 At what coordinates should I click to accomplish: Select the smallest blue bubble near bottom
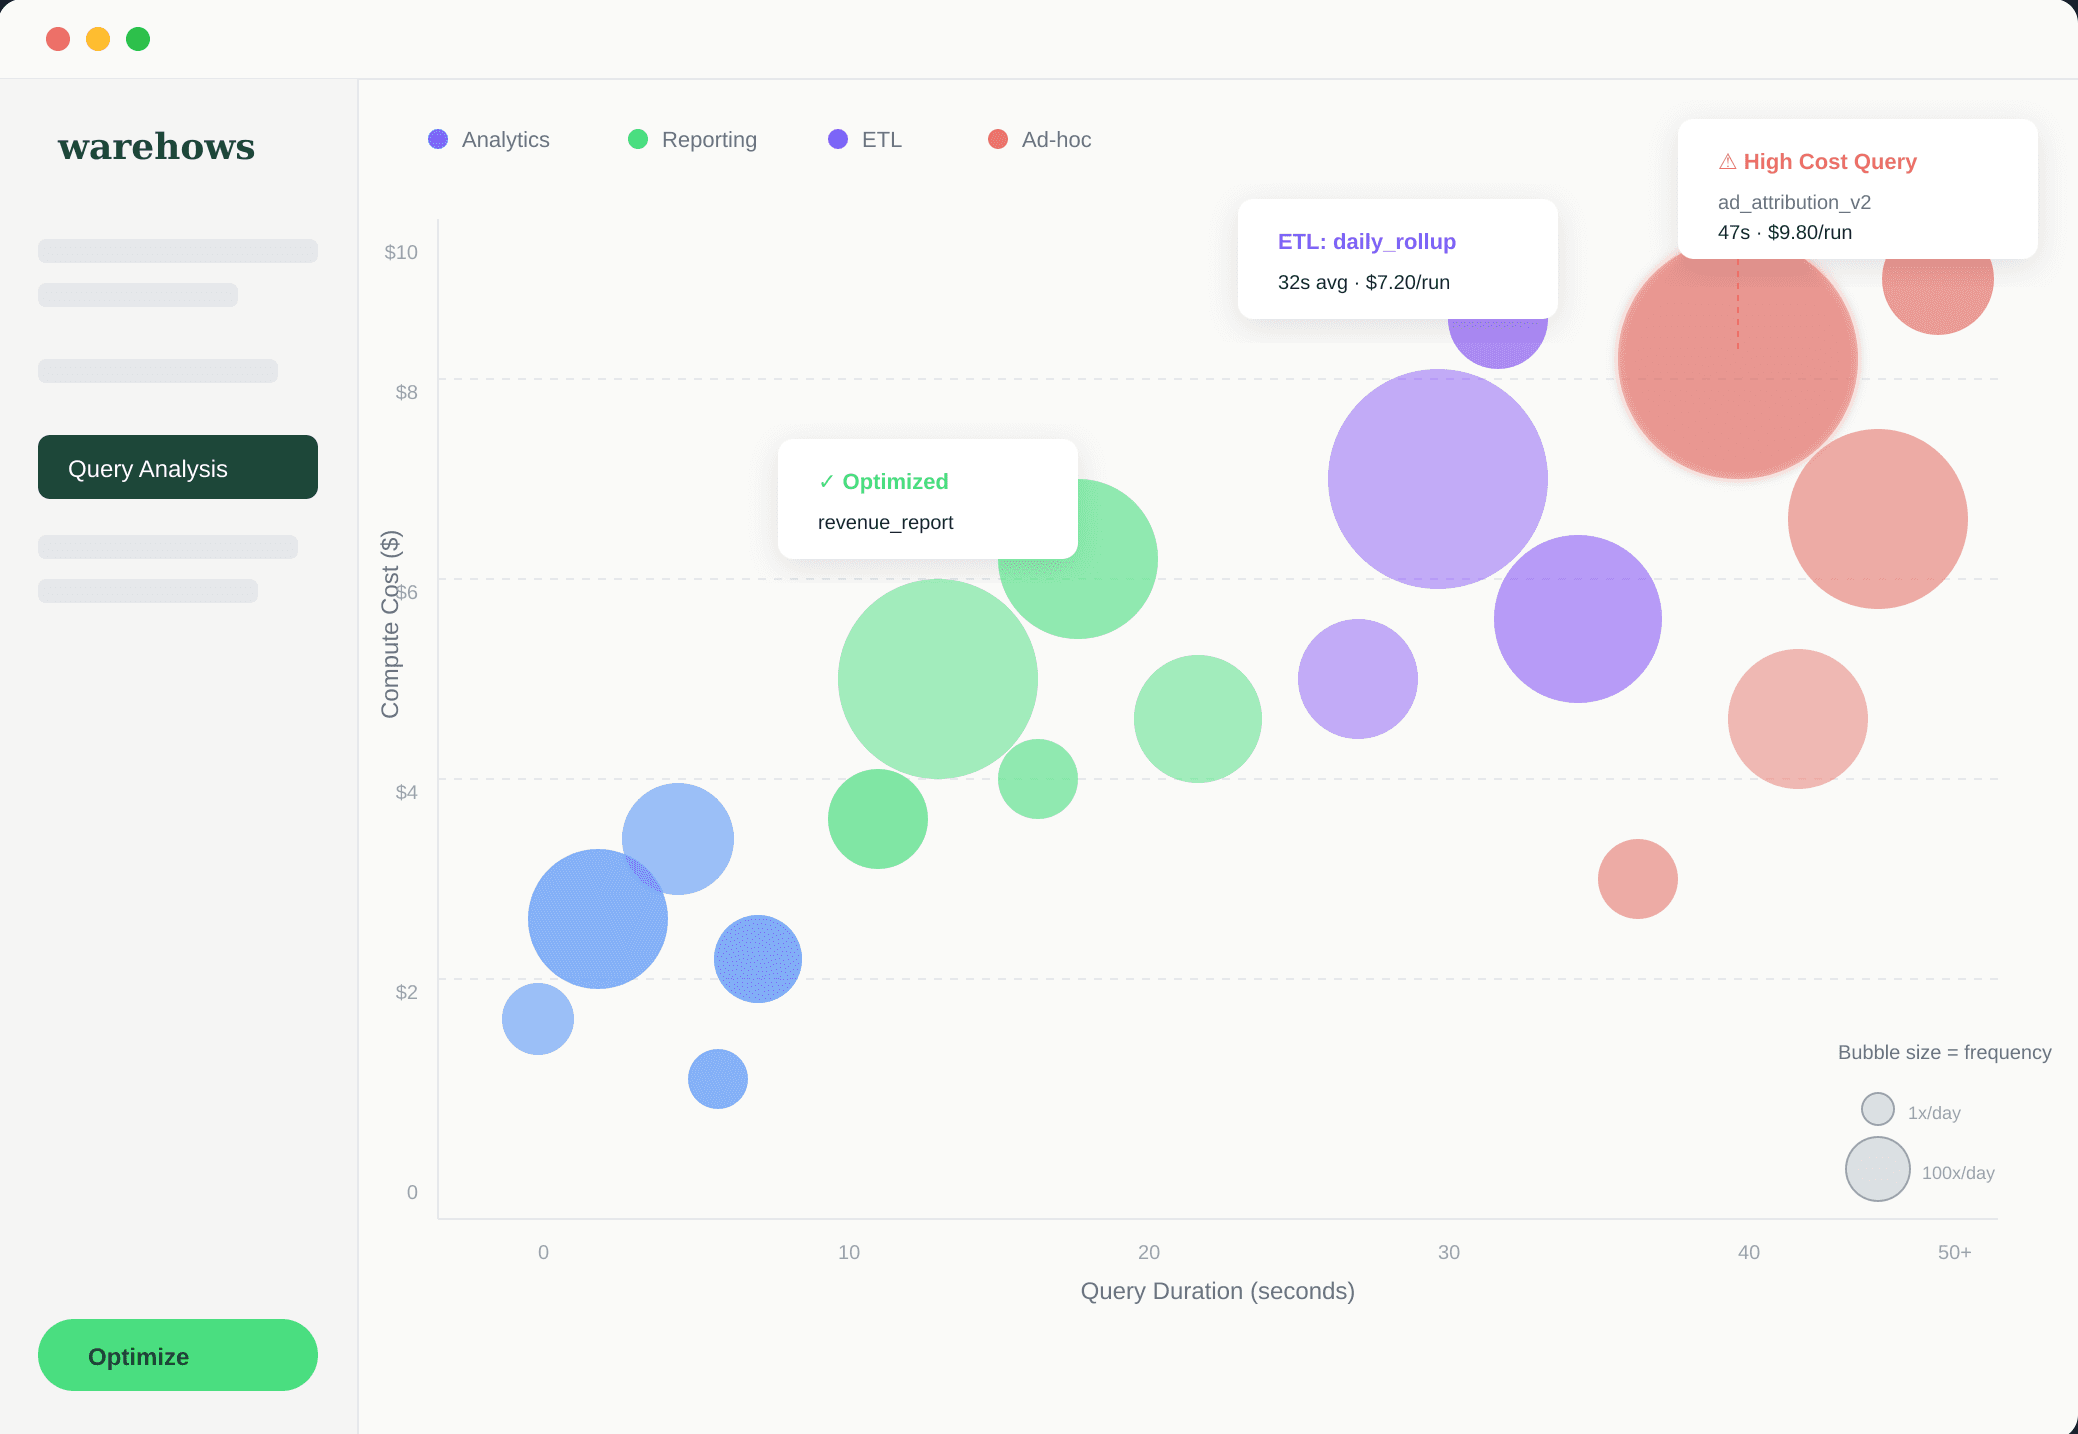[x=717, y=1079]
